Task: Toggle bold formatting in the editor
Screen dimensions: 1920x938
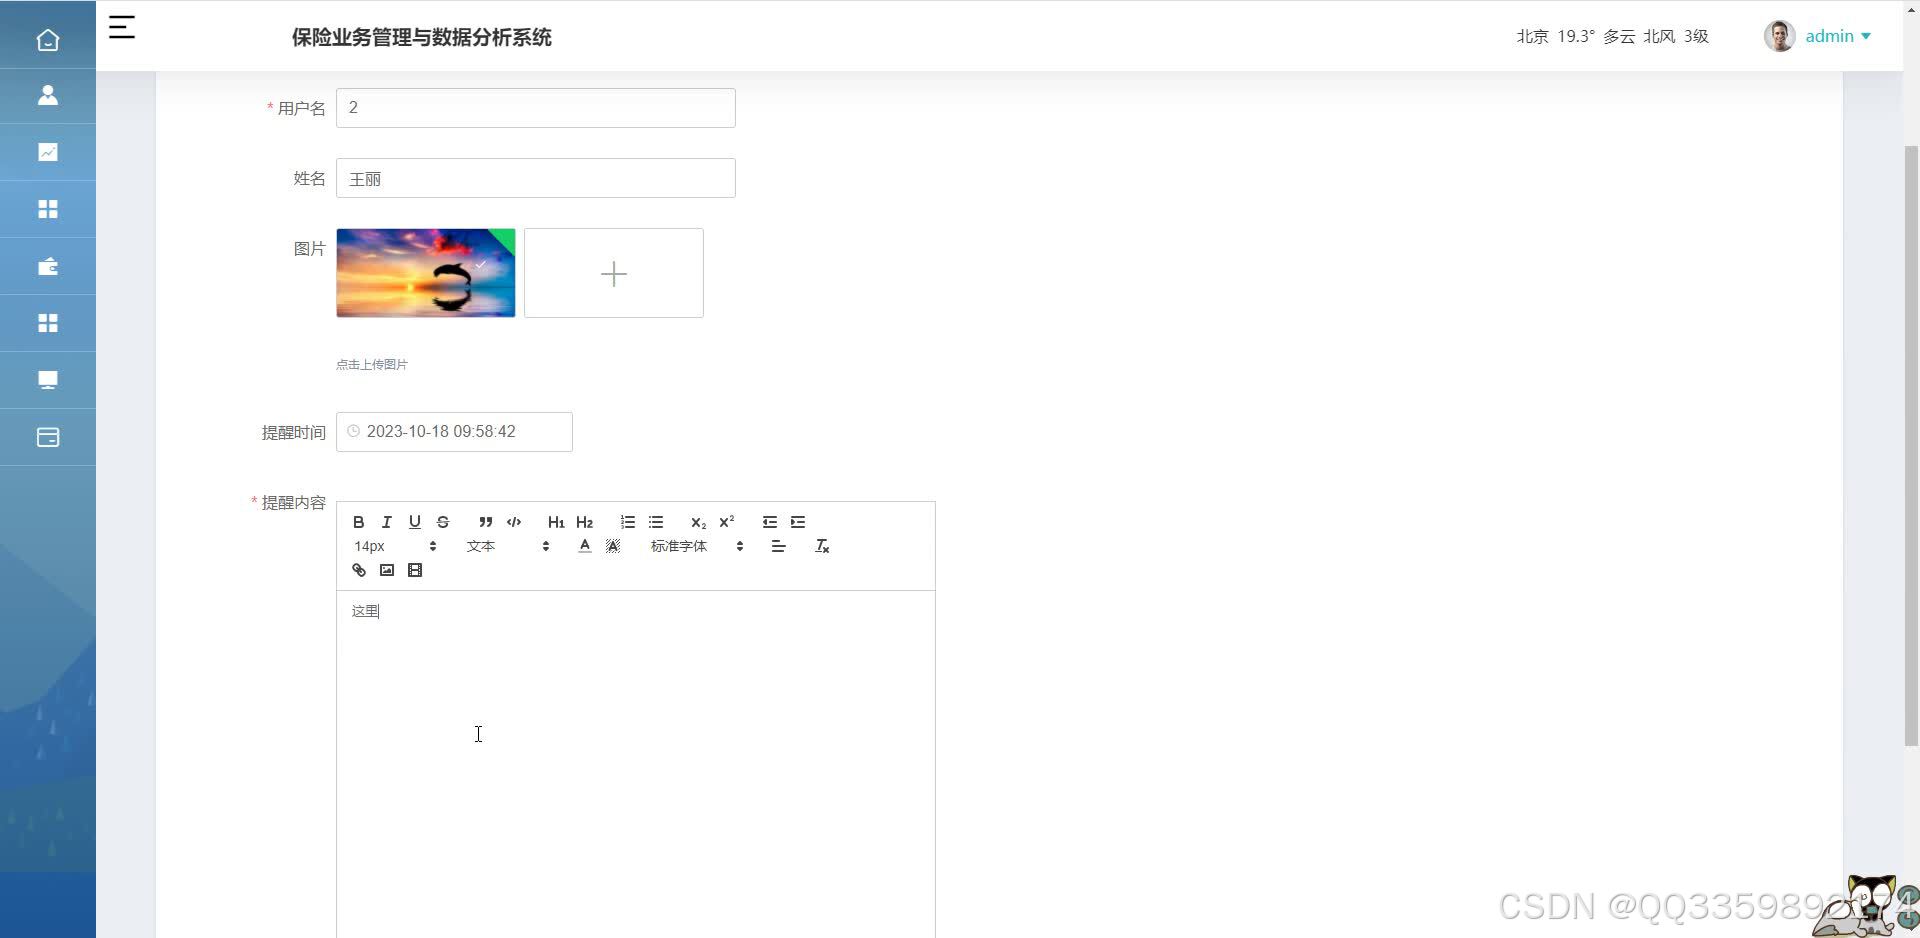Action: [x=357, y=521]
